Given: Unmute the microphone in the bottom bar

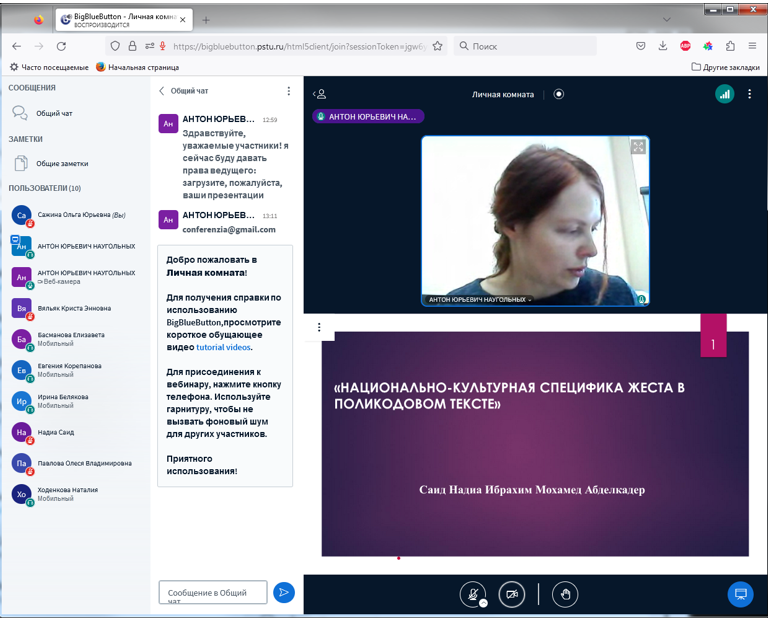Looking at the screenshot, I should [x=472, y=593].
